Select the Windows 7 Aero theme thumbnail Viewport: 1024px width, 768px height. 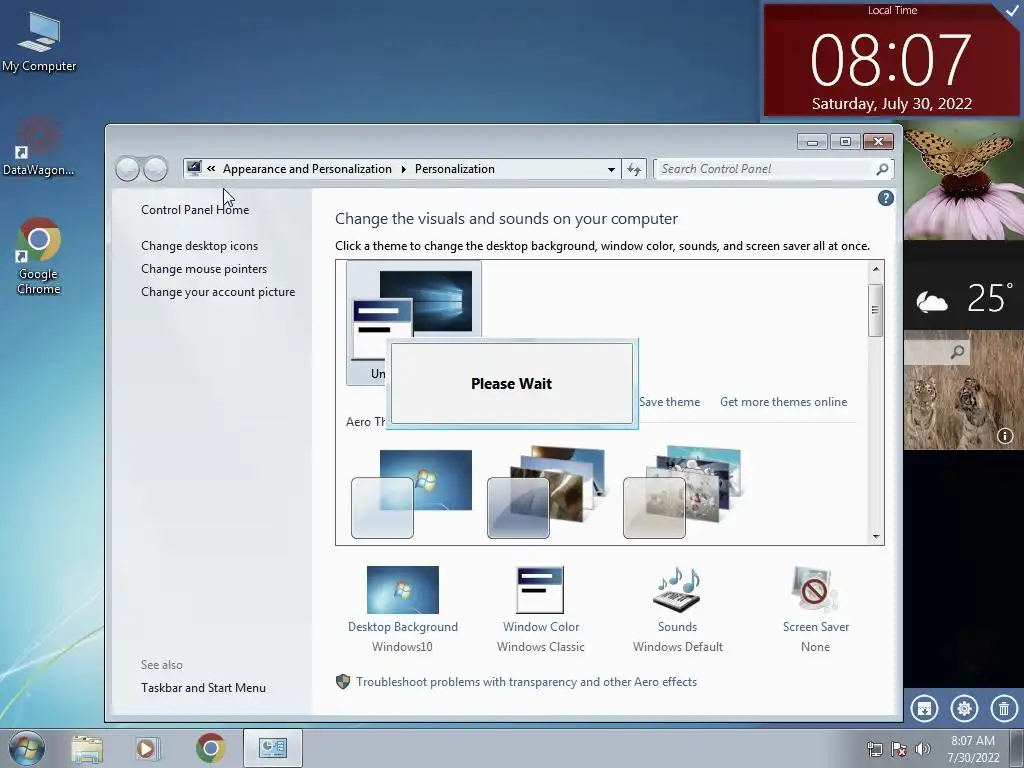point(412,493)
